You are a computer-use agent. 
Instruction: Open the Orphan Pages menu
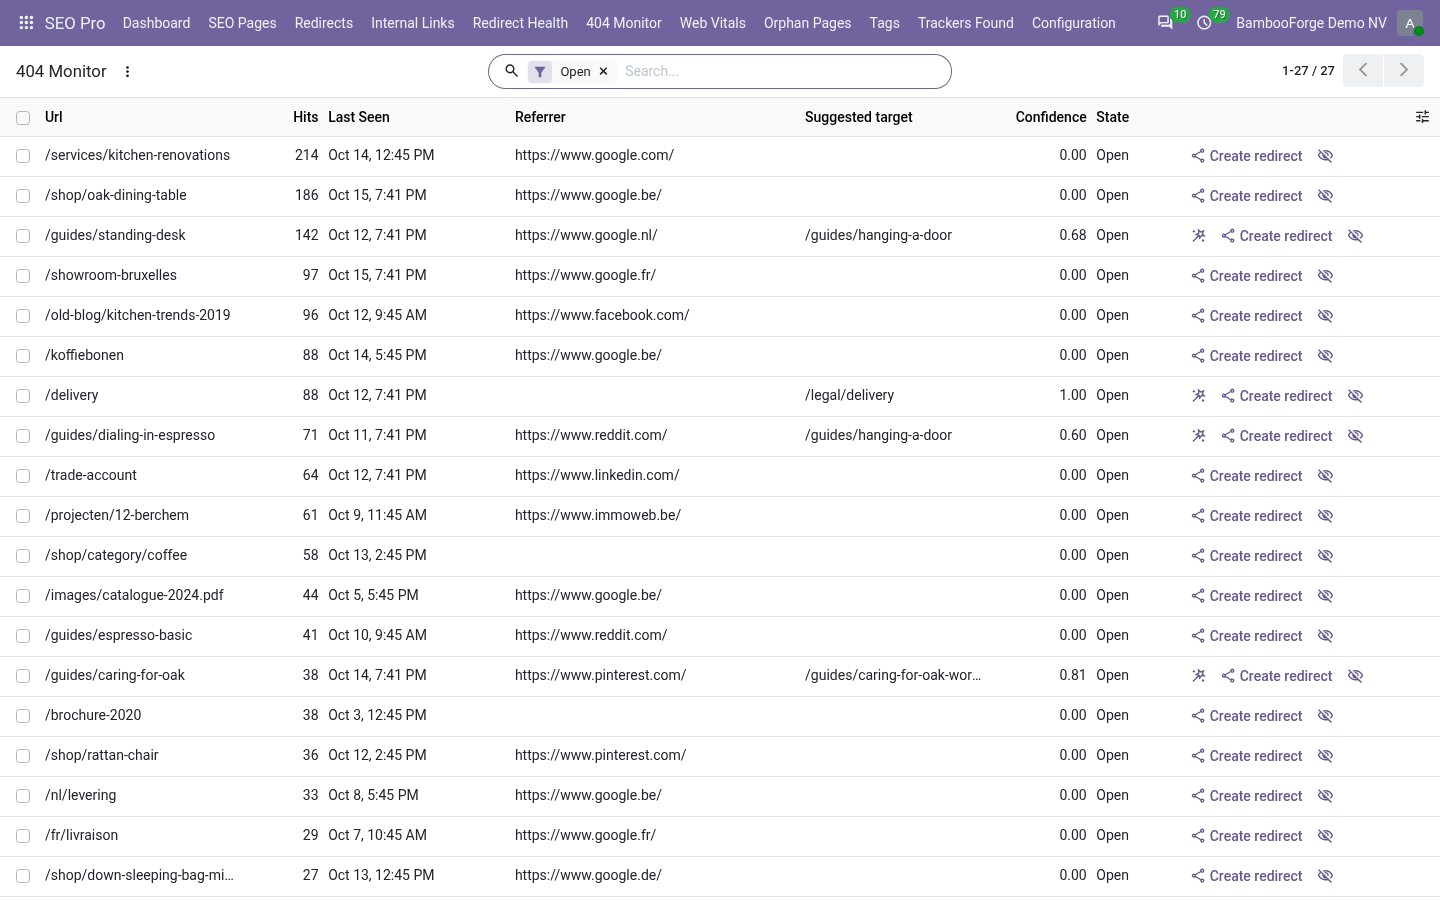pos(807,23)
